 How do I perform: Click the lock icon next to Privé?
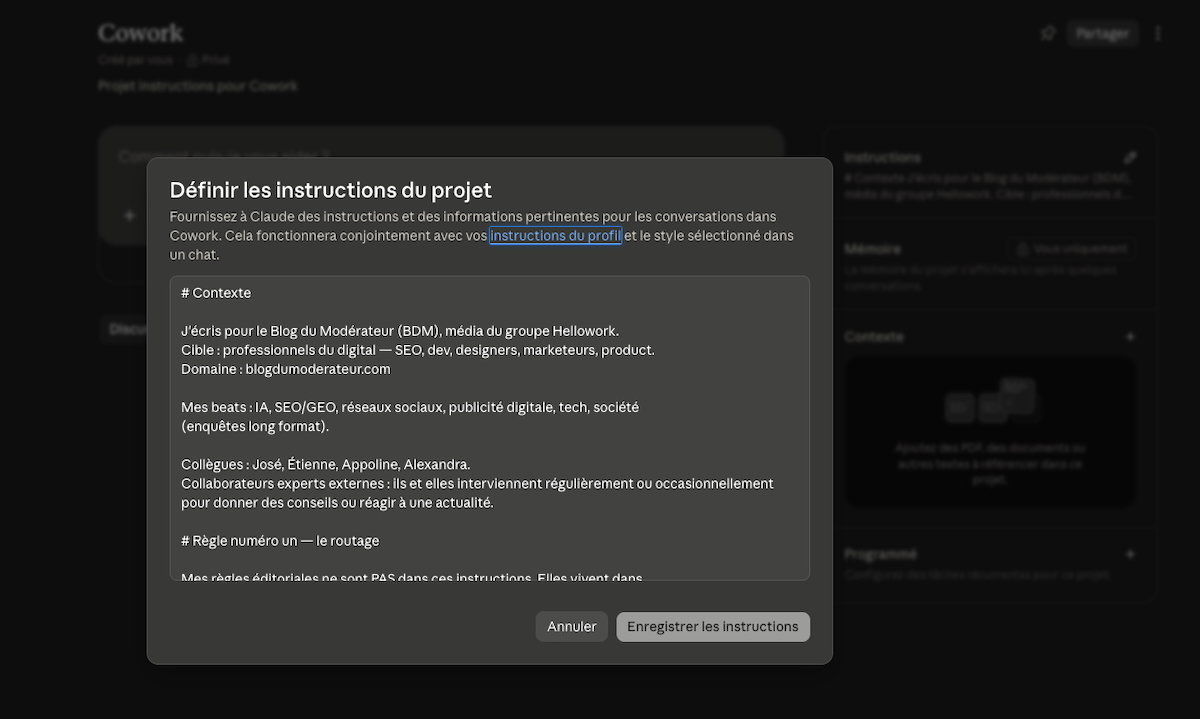(193, 60)
